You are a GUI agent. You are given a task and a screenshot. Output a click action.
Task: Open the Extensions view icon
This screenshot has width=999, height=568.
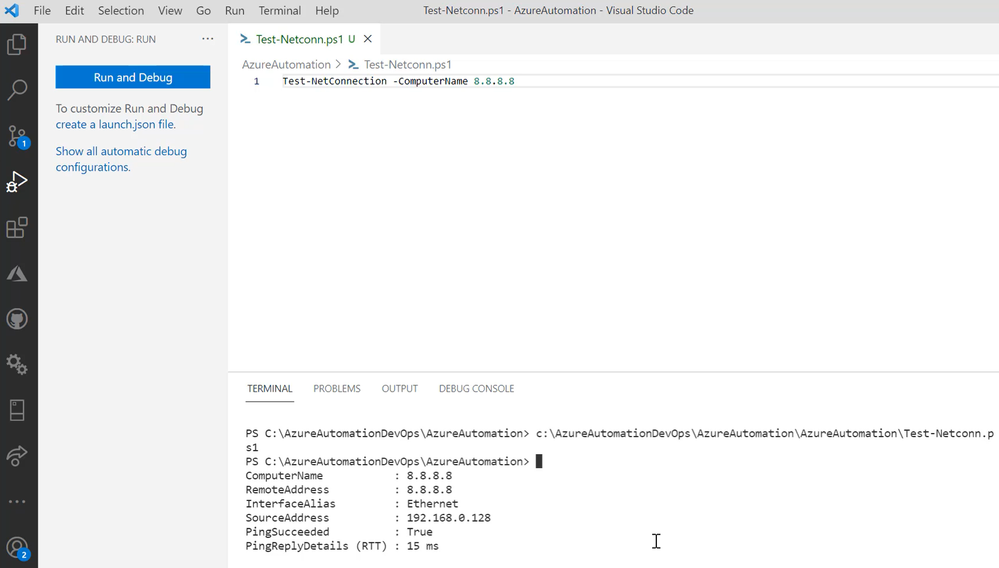tap(17, 227)
